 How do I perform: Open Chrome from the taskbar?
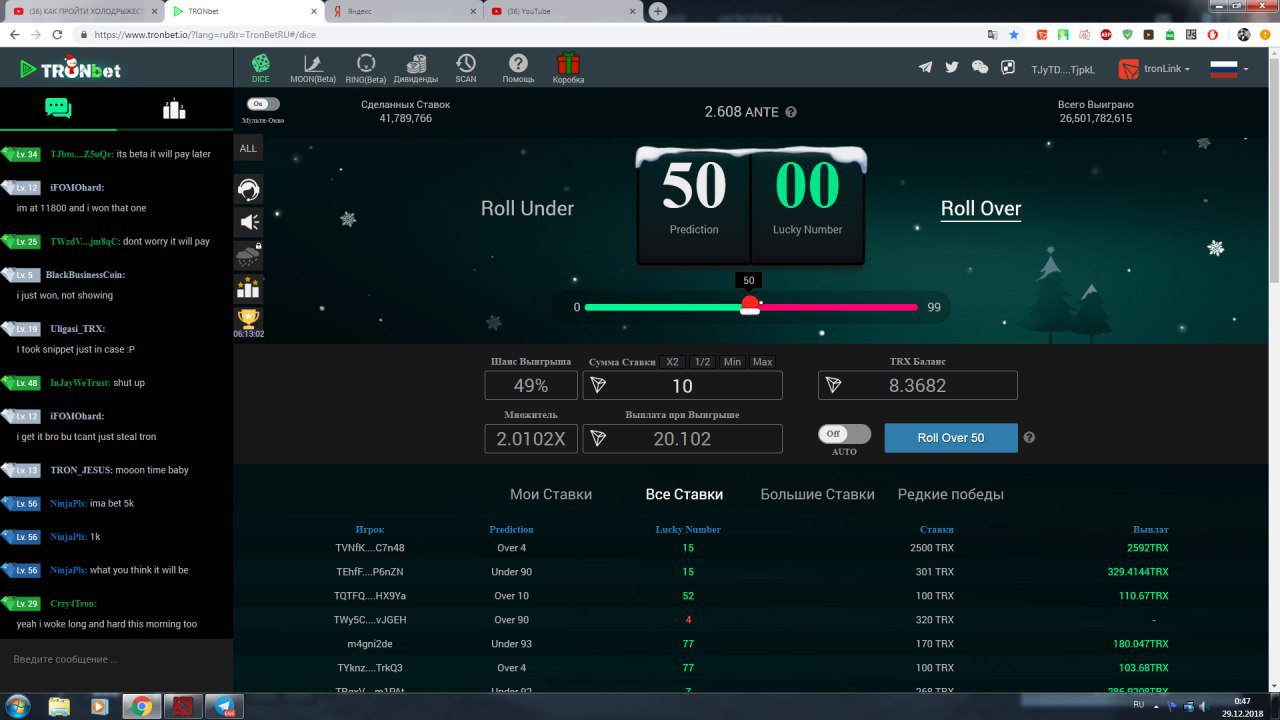(x=141, y=706)
